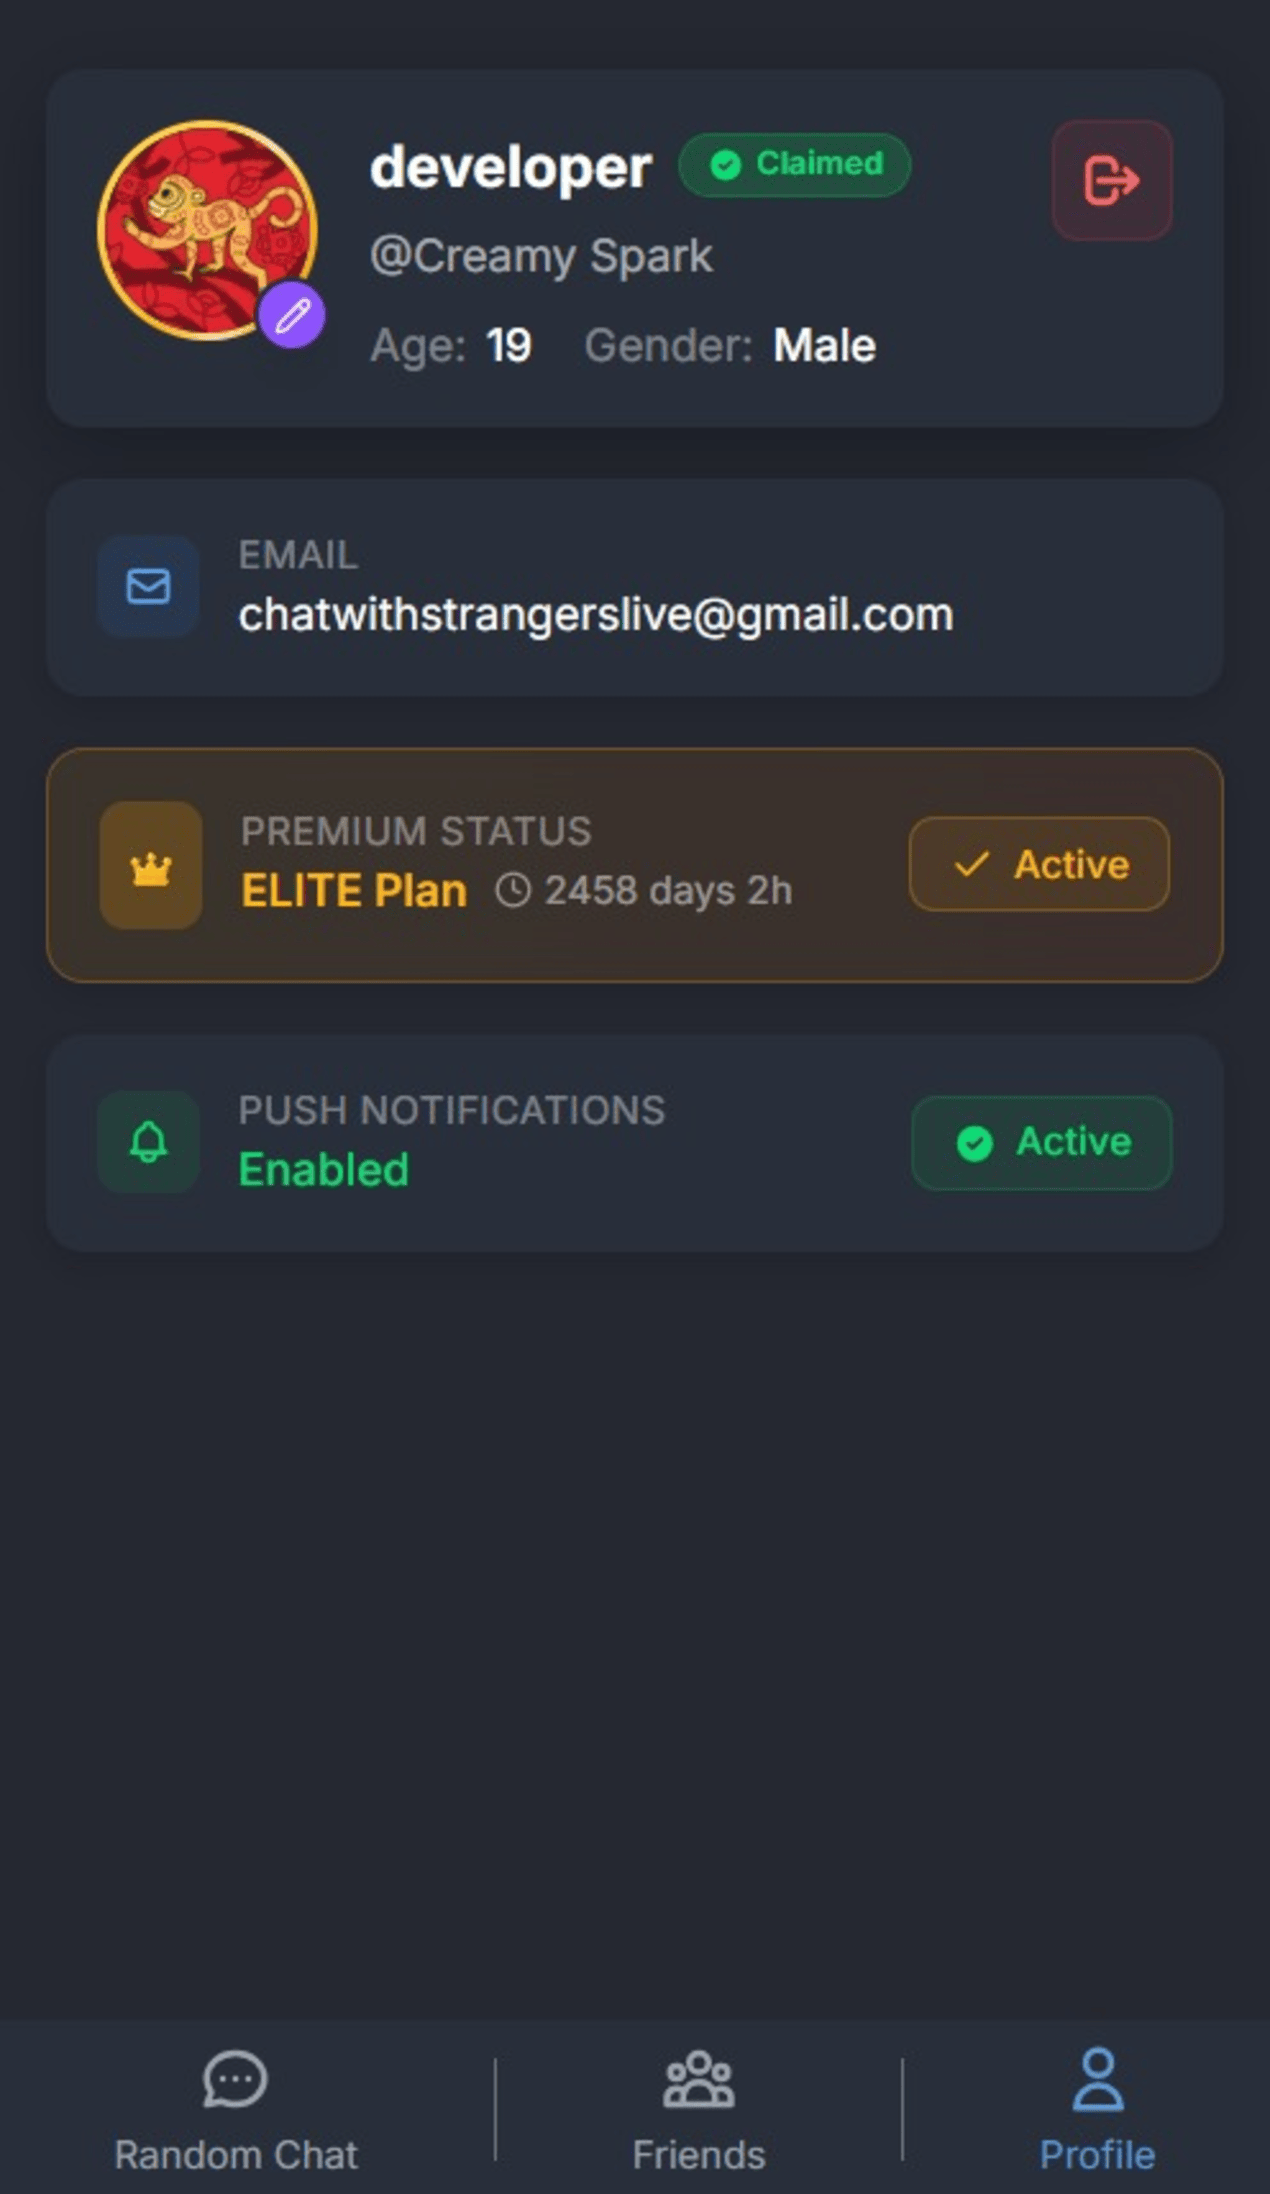Click the green Enabled status text

coord(324,1169)
